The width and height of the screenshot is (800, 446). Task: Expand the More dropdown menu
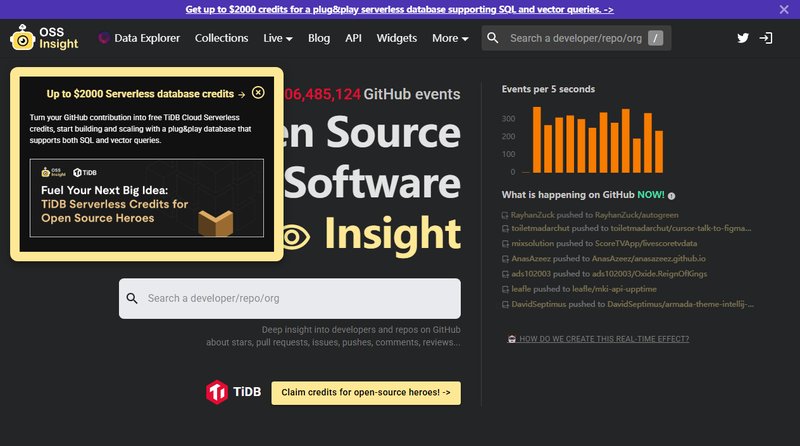click(450, 38)
